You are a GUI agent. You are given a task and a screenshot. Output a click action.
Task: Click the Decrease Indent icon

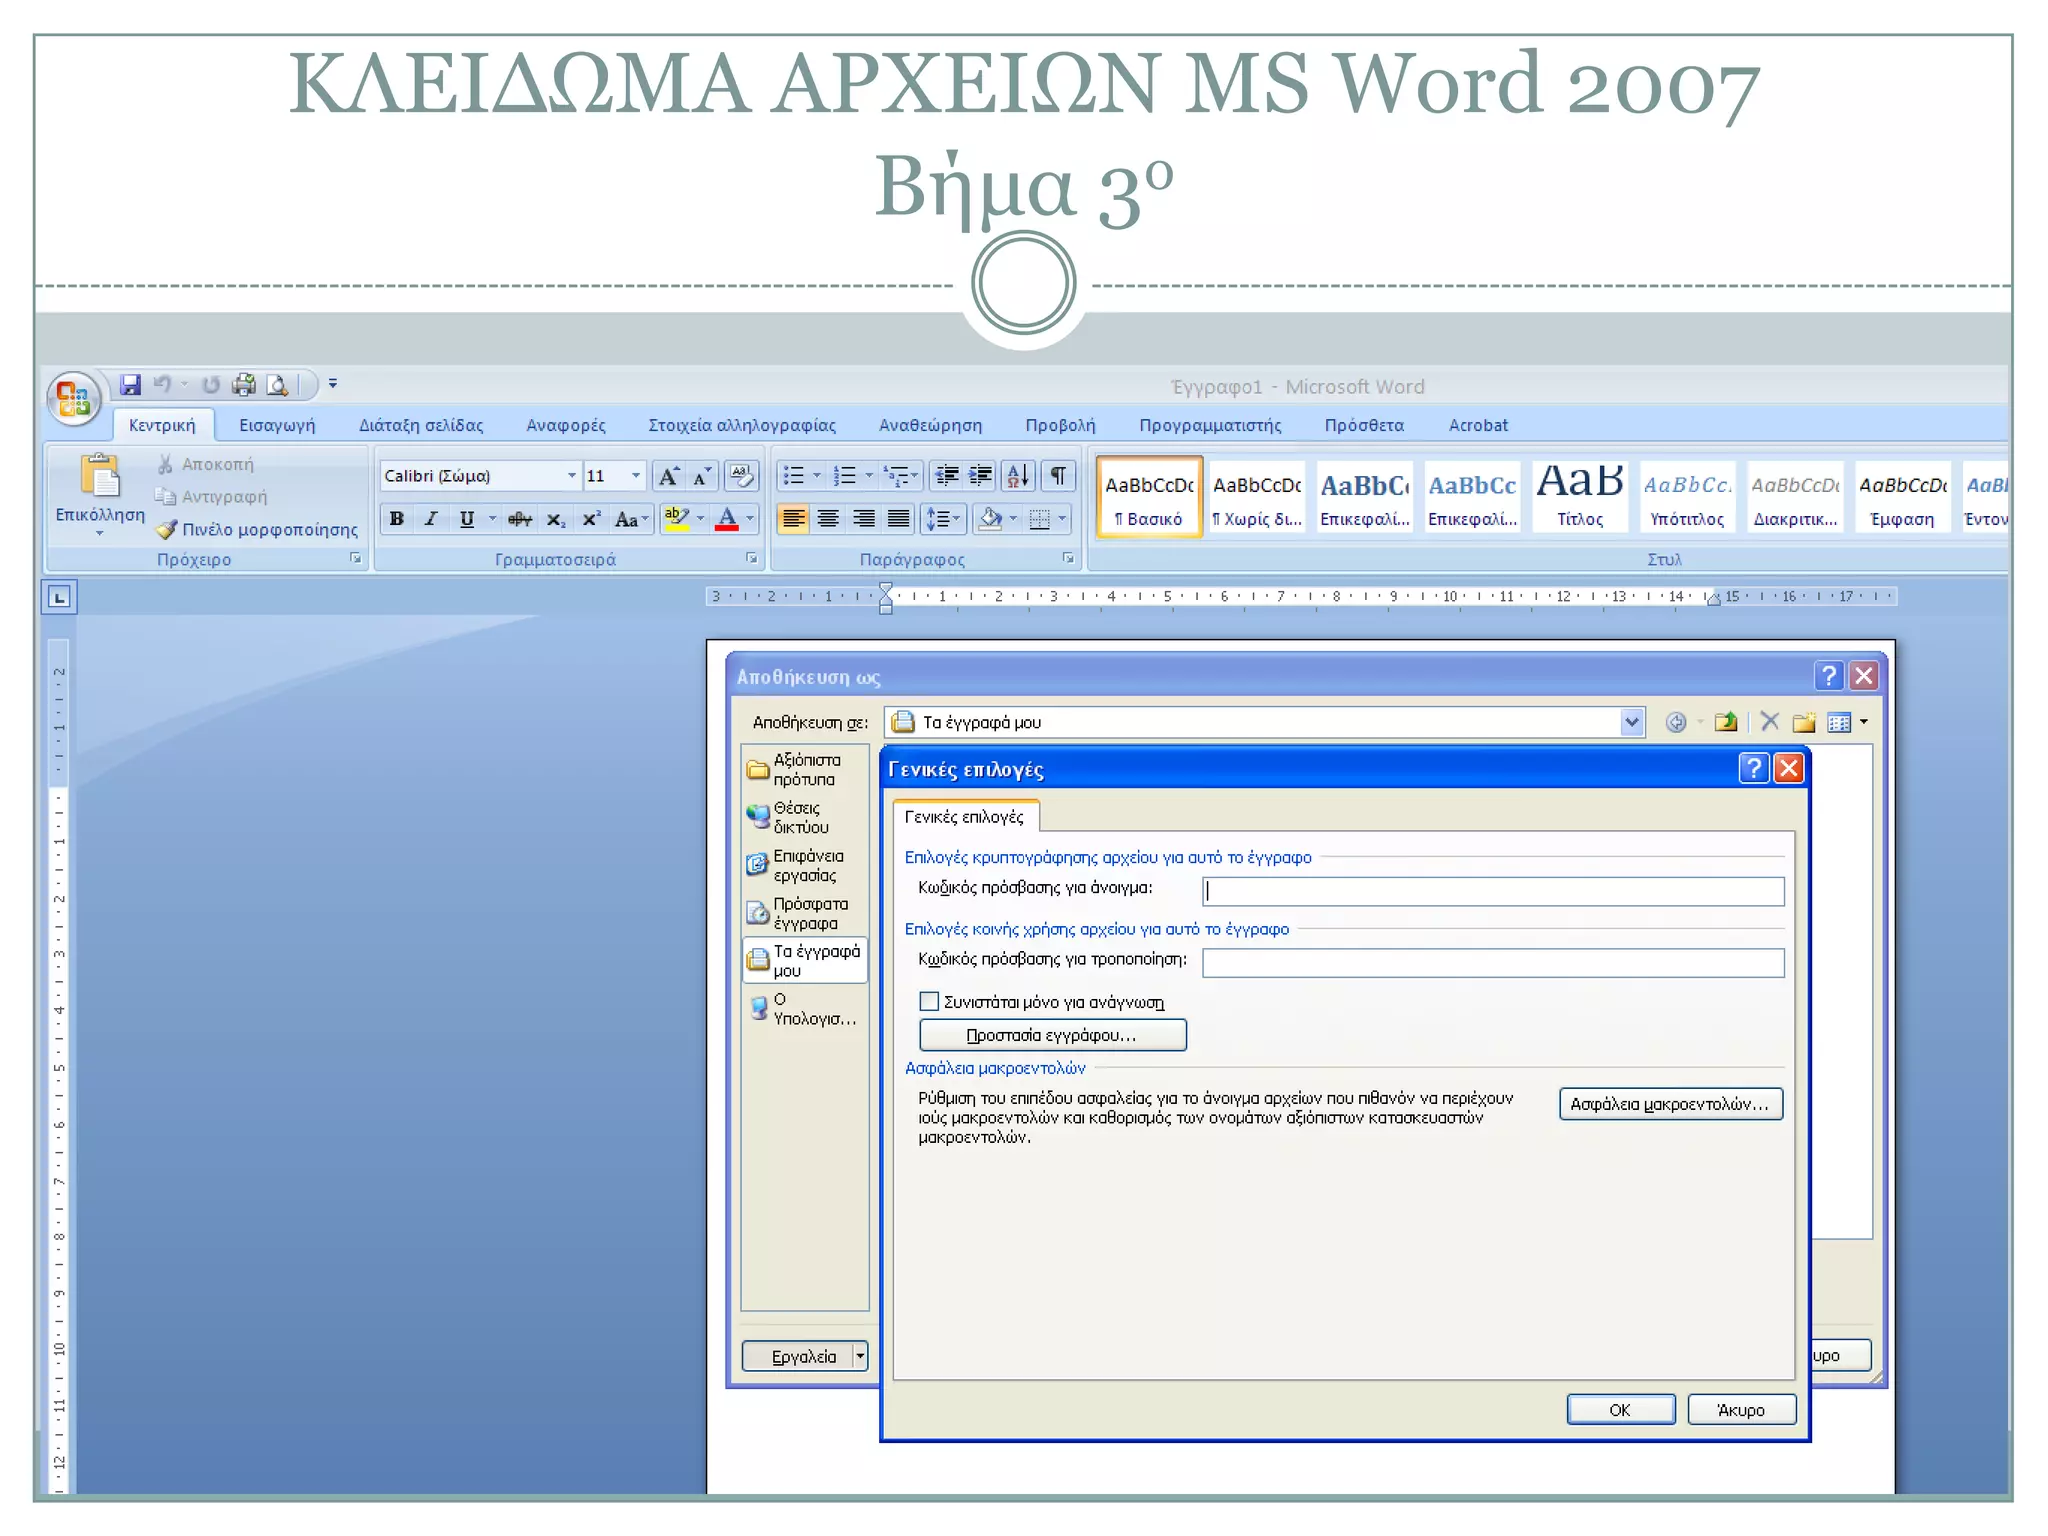point(947,476)
